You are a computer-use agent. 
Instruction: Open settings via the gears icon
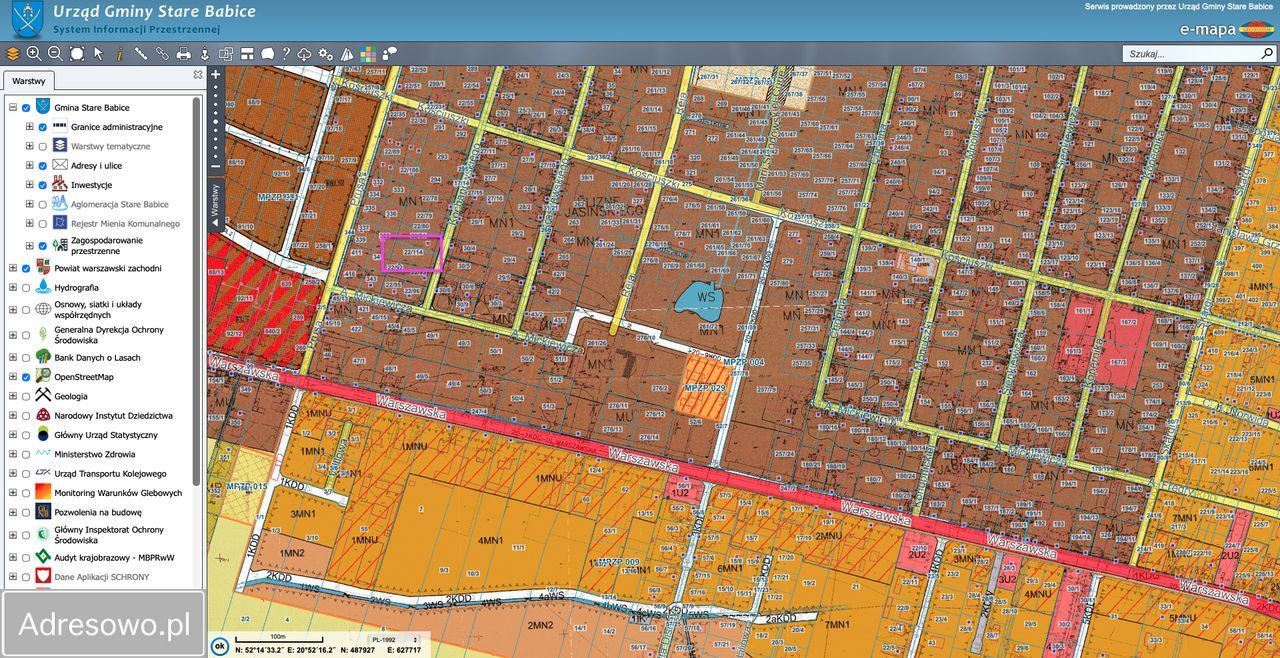[x=326, y=54]
